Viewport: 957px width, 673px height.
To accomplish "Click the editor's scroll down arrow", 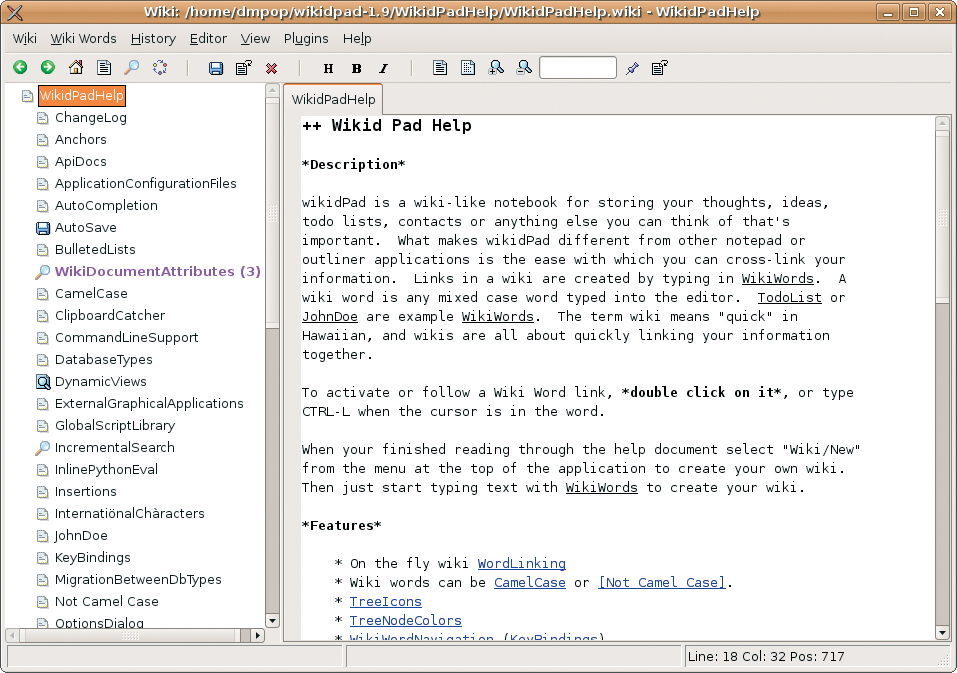I will (x=942, y=633).
